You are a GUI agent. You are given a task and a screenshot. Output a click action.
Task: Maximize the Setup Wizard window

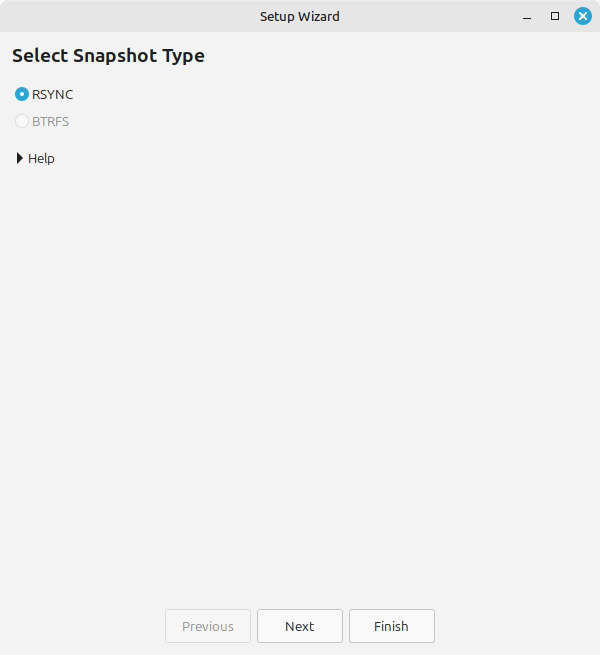[x=555, y=17]
